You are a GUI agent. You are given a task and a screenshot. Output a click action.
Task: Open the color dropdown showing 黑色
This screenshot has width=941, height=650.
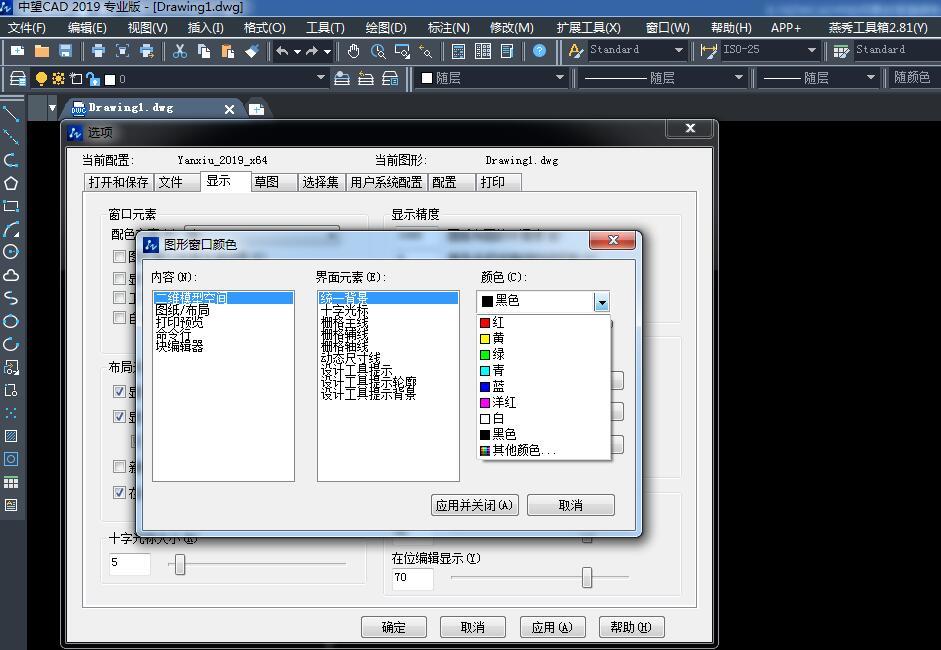pos(601,301)
